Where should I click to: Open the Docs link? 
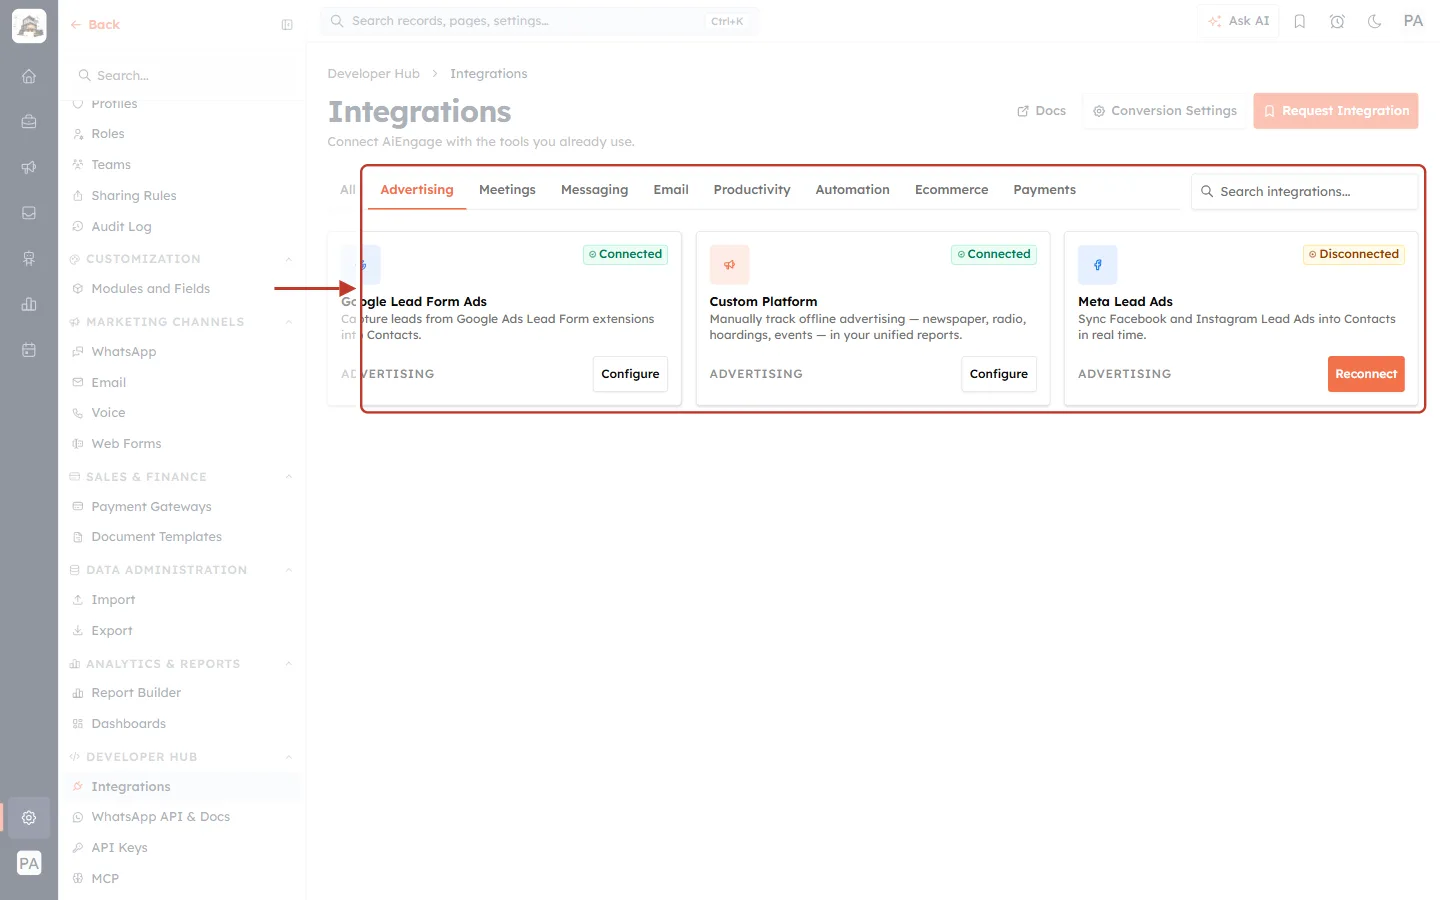click(x=1042, y=111)
